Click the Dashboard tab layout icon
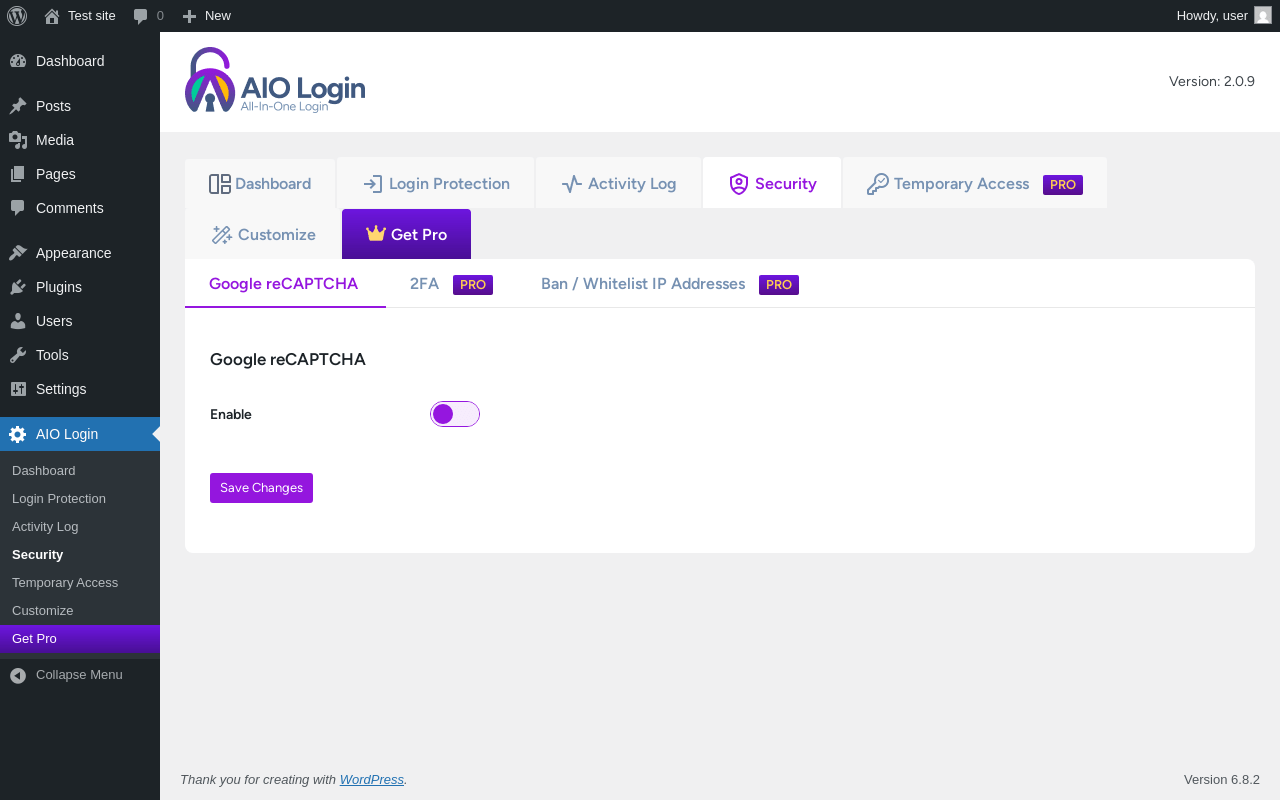 [x=220, y=184]
